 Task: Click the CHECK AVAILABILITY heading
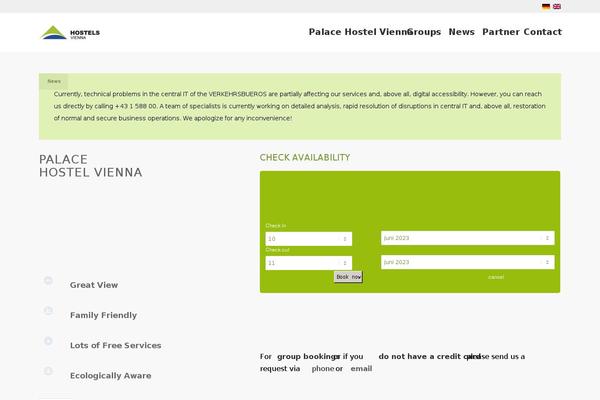click(305, 157)
